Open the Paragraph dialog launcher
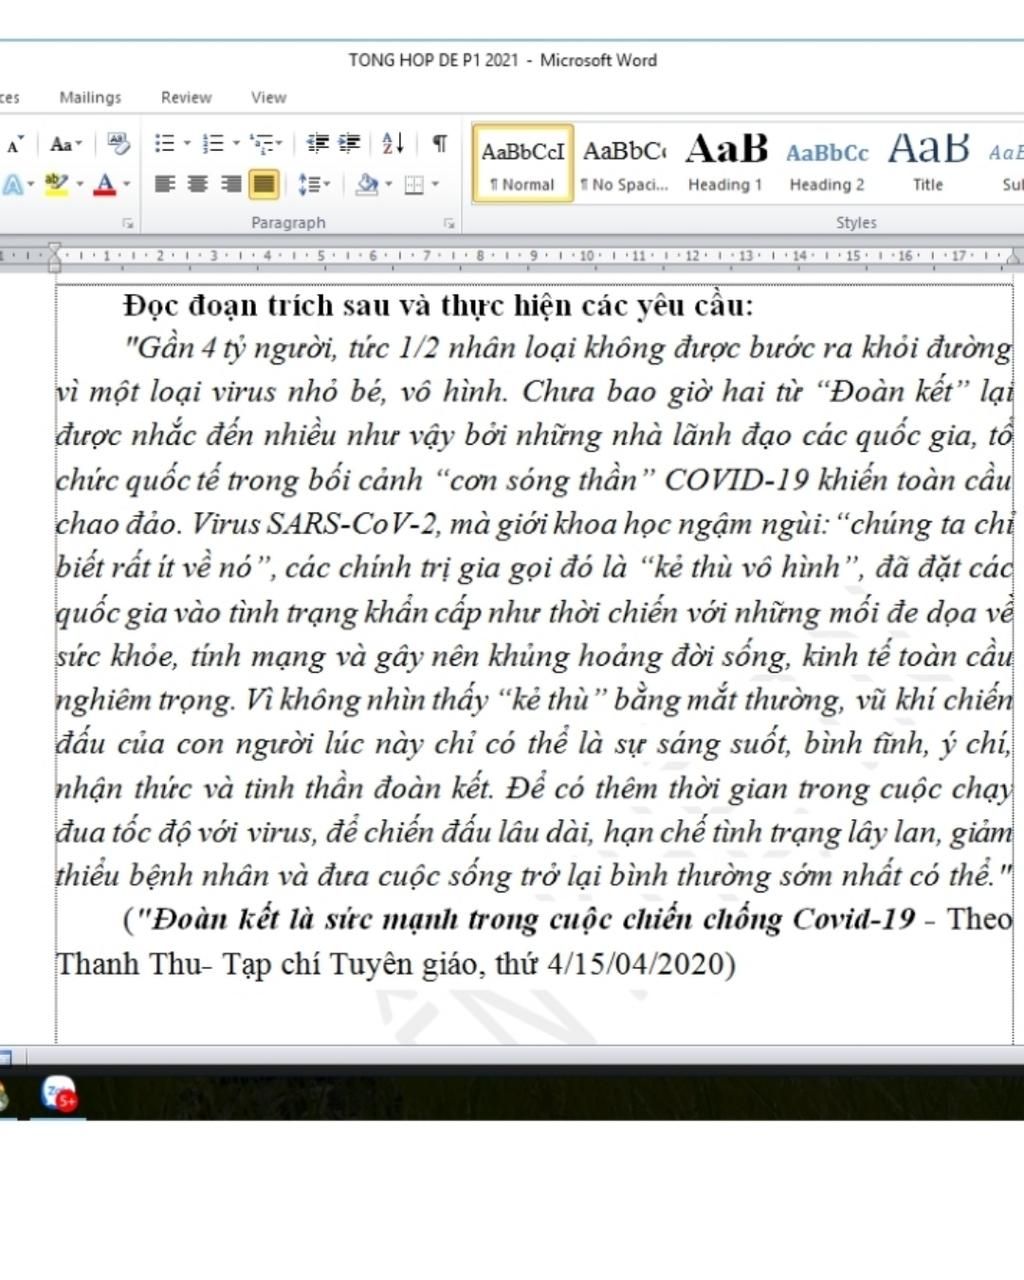 coord(449,224)
